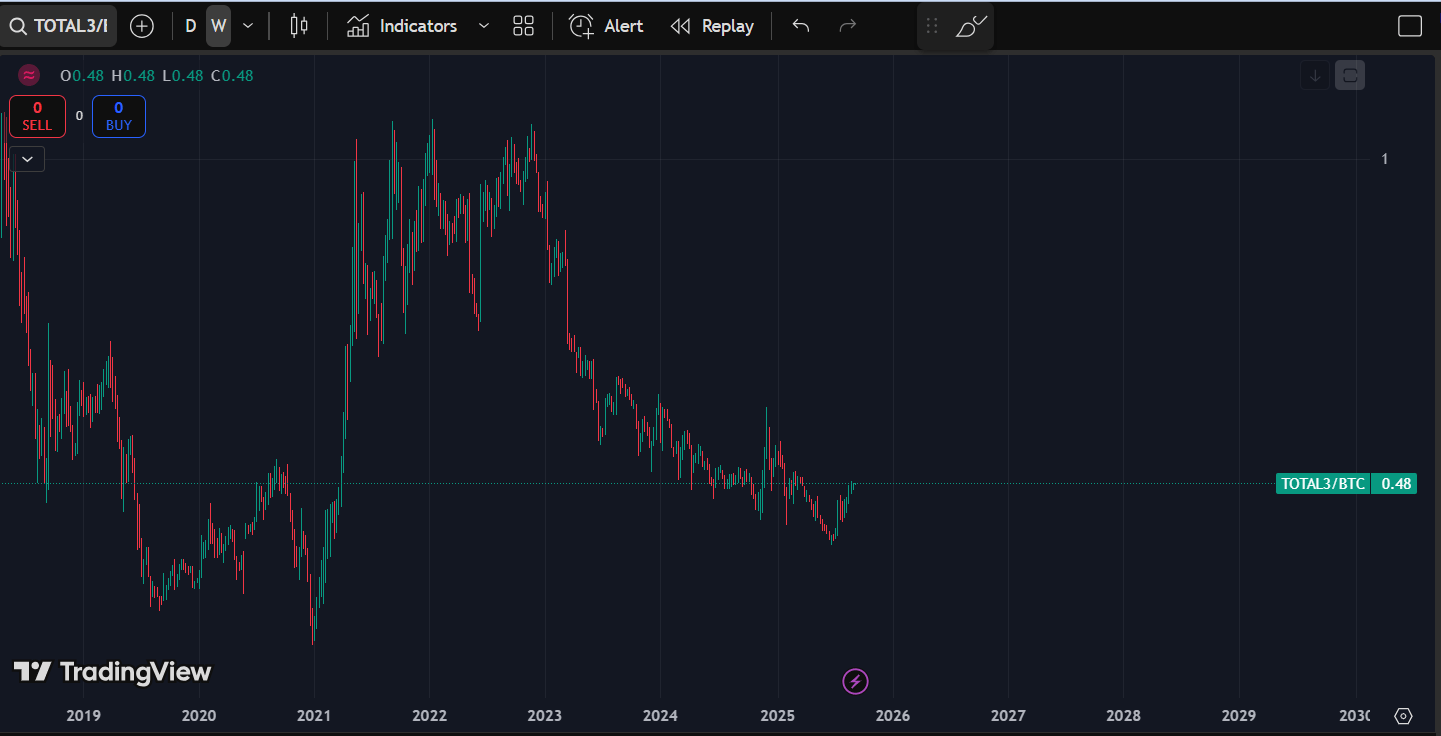This screenshot has height=736, width=1441.
Task: Click the highlighted icon next to the down-arrow
Action: click(x=1350, y=75)
